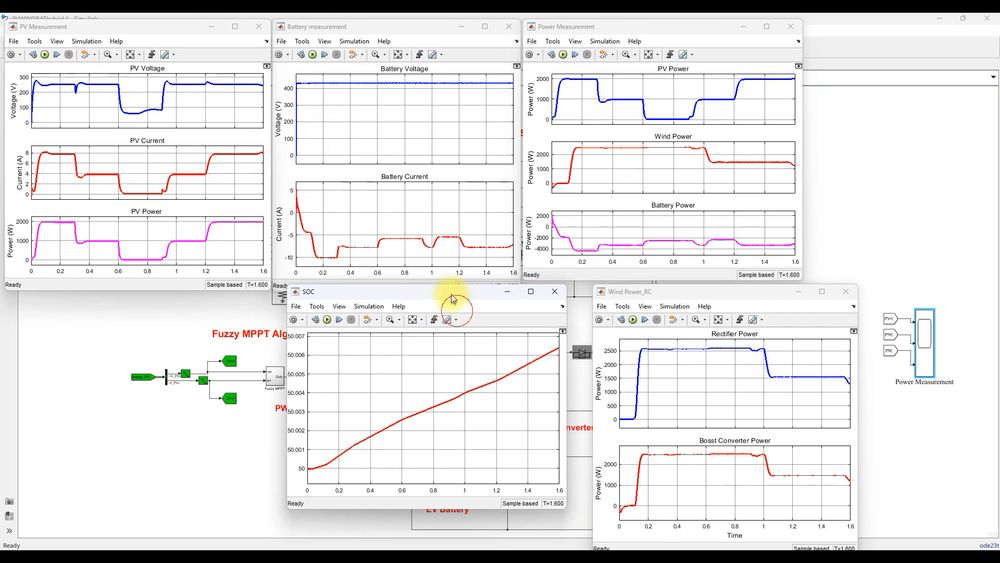Expand gear dropdown in Wind Power_RC toolbar
The width and height of the screenshot is (1000, 563).
[608, 320]
